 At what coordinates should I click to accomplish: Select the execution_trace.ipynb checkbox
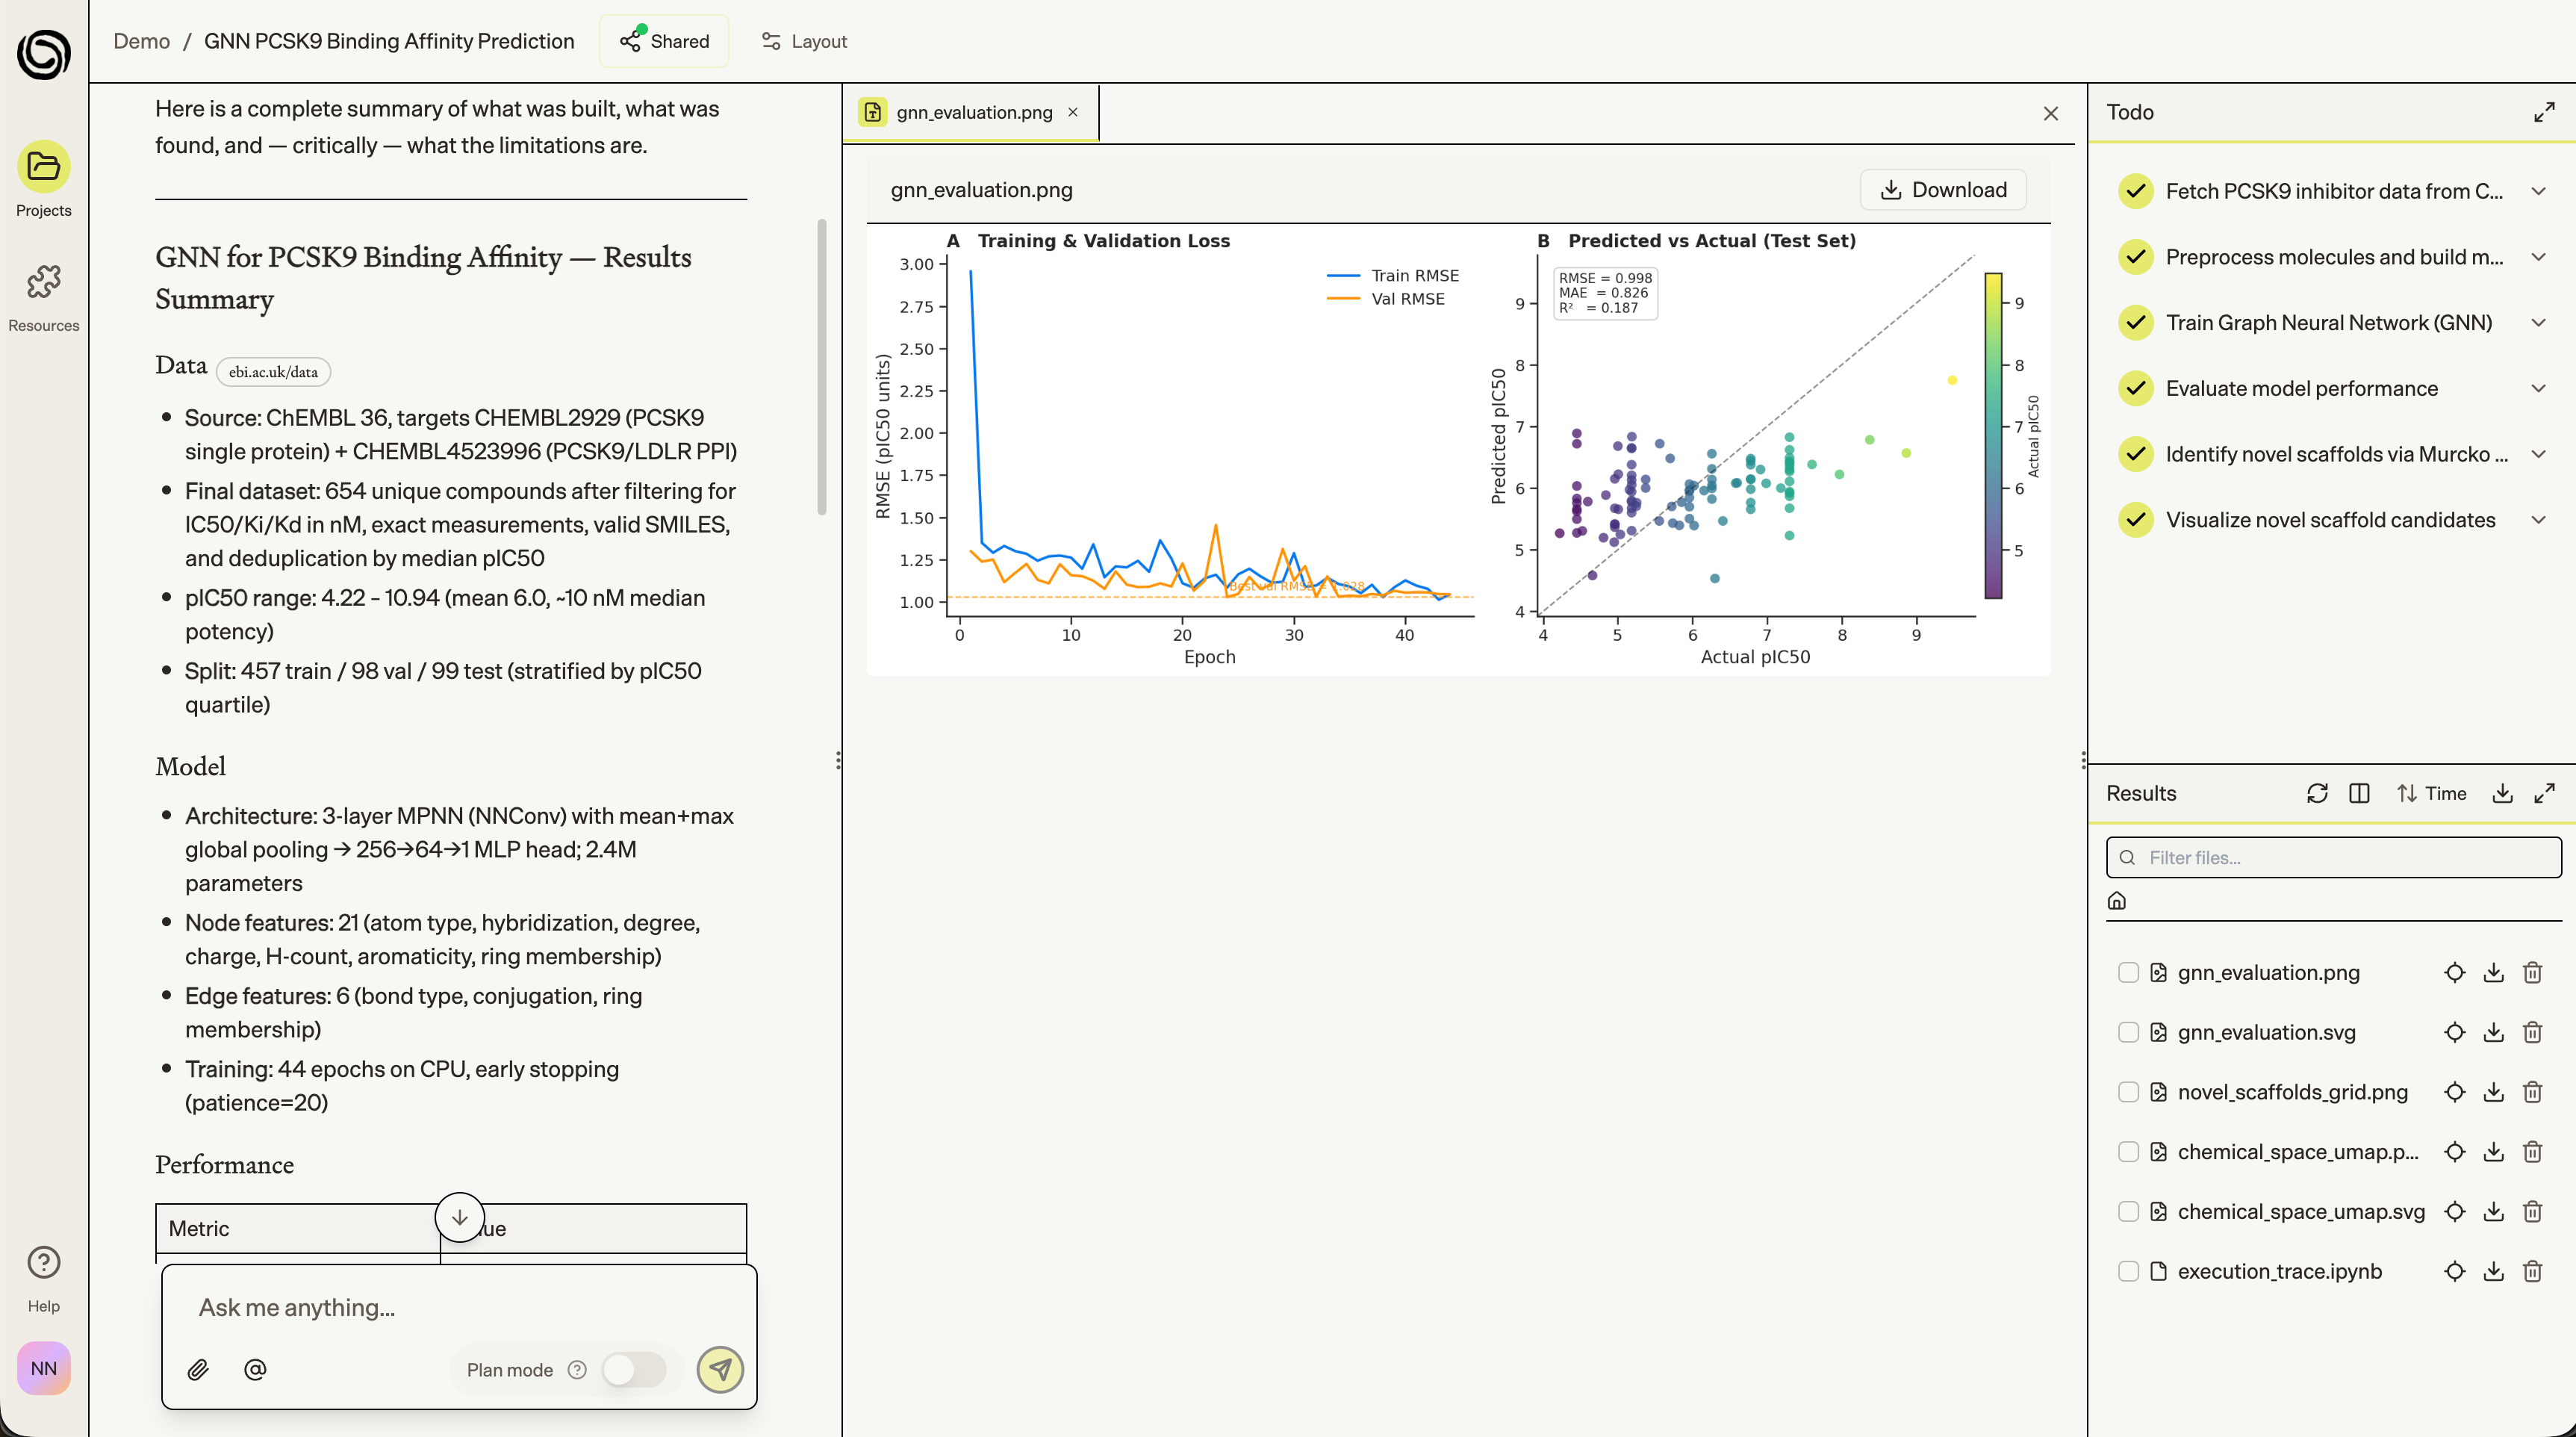tap(2128, 1271)
